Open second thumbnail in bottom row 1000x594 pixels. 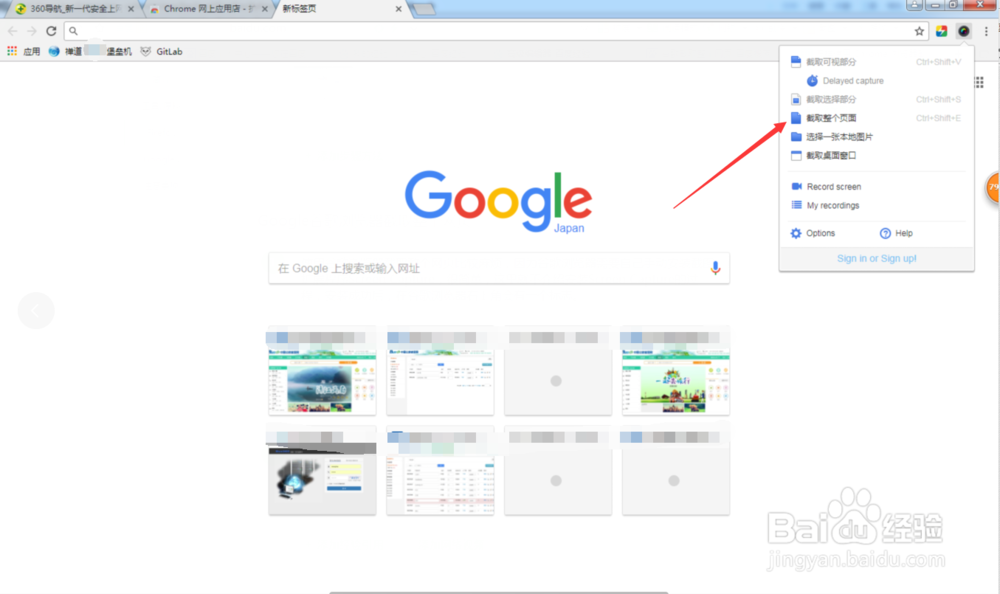pos(440,472)
